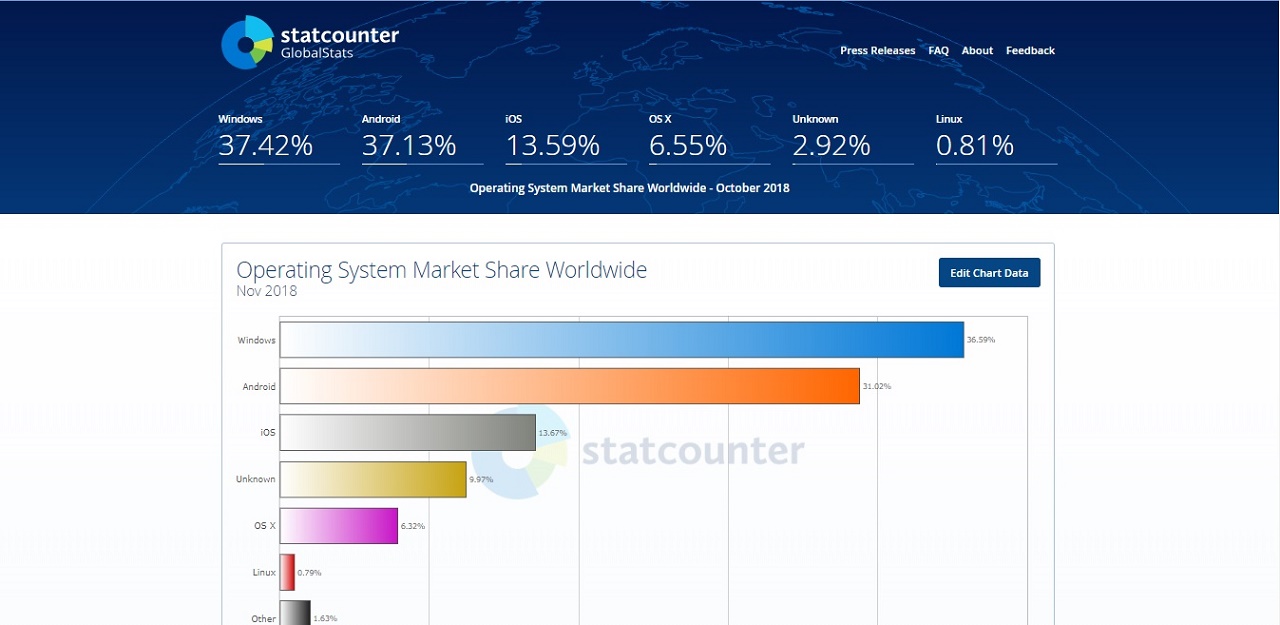Screen dimensions: 1280x625
Task: Click the 13.67% value label
Action: click(x=553, y=433)
